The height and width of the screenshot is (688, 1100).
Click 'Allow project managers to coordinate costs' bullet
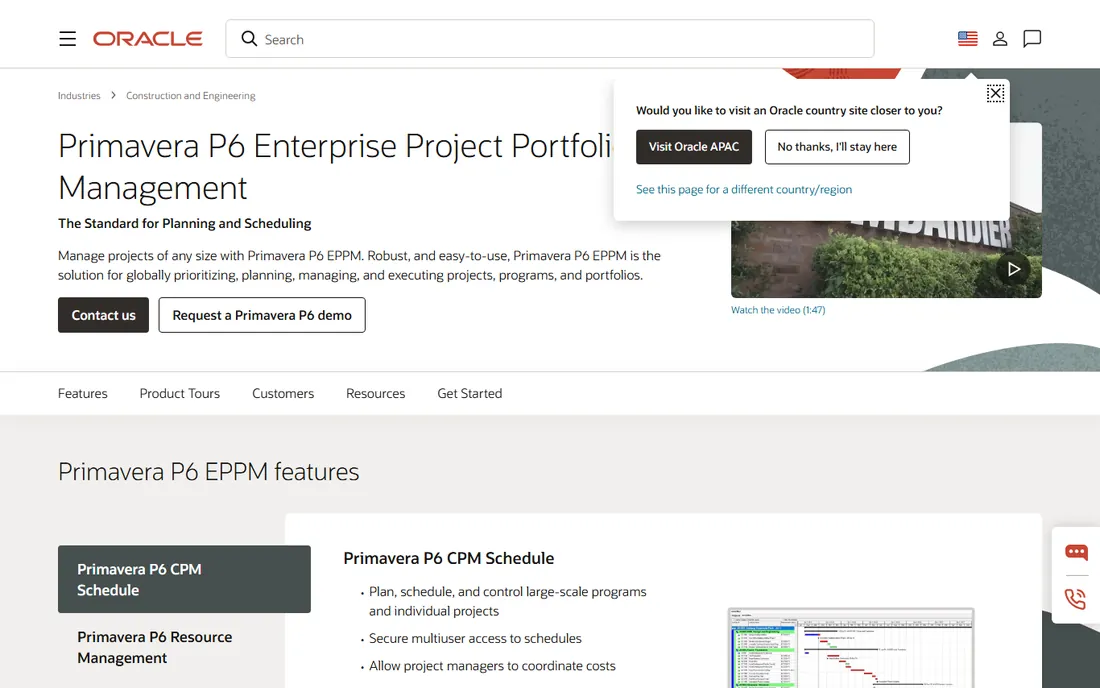click(x=492, y=666)
